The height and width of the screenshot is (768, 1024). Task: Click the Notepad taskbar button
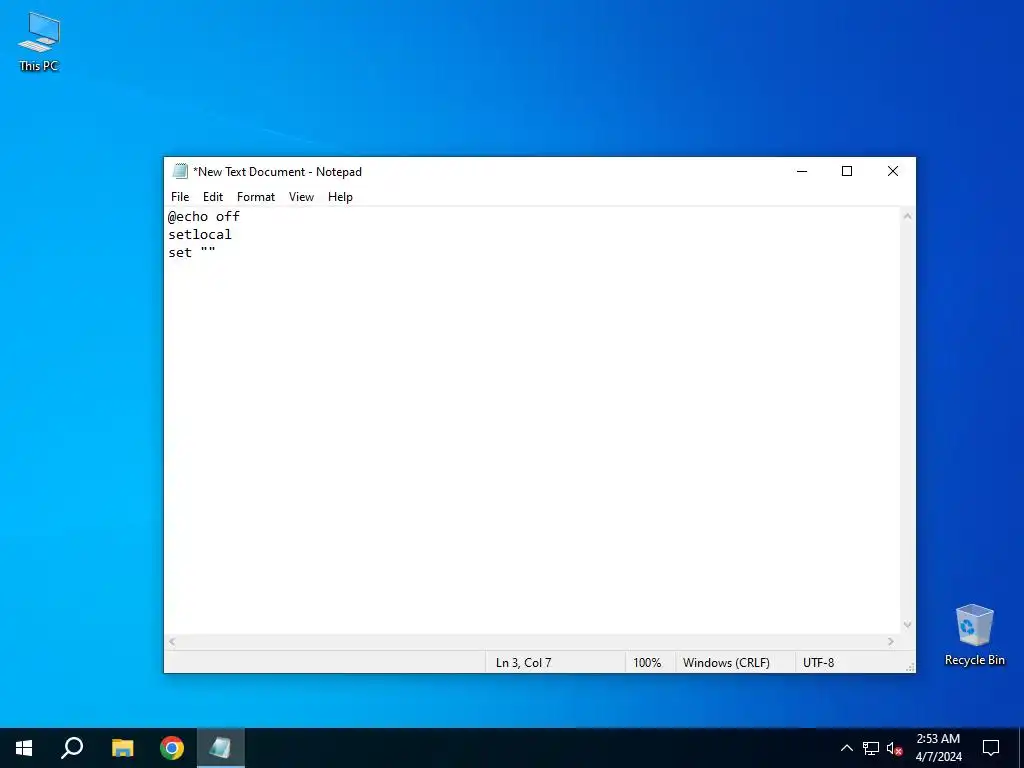221,748
